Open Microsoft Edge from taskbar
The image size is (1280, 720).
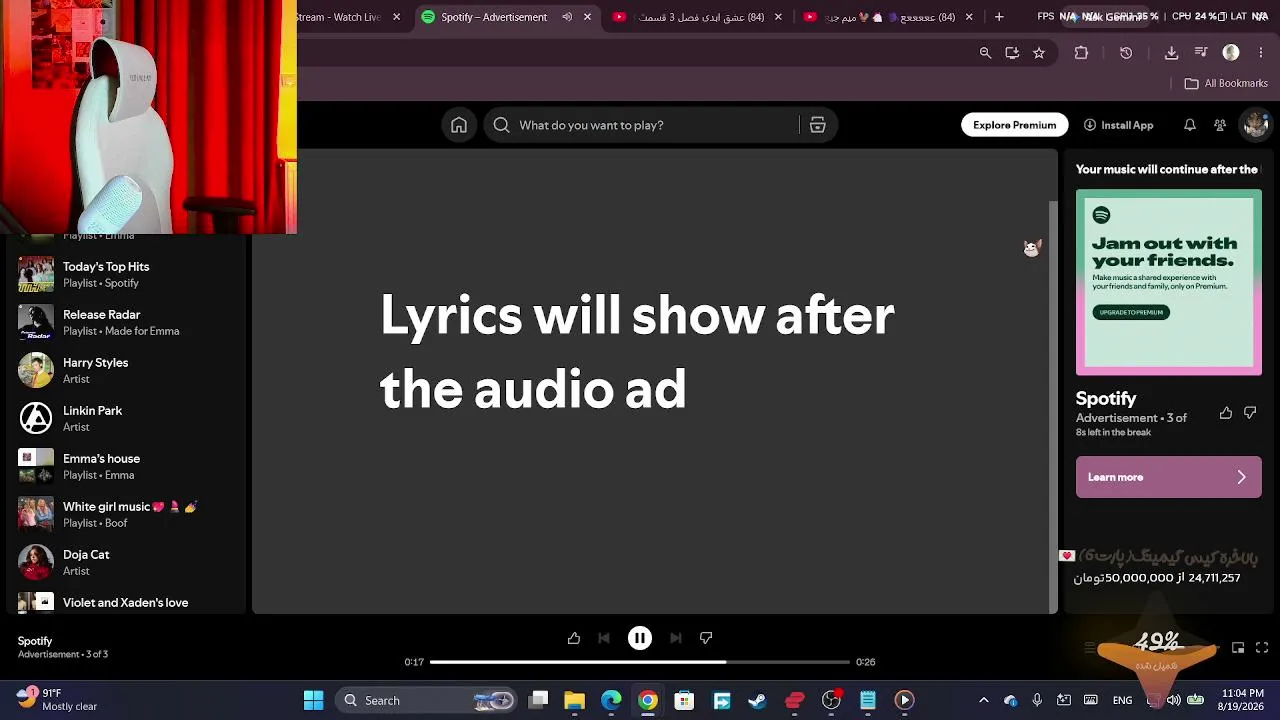point(611,700)
